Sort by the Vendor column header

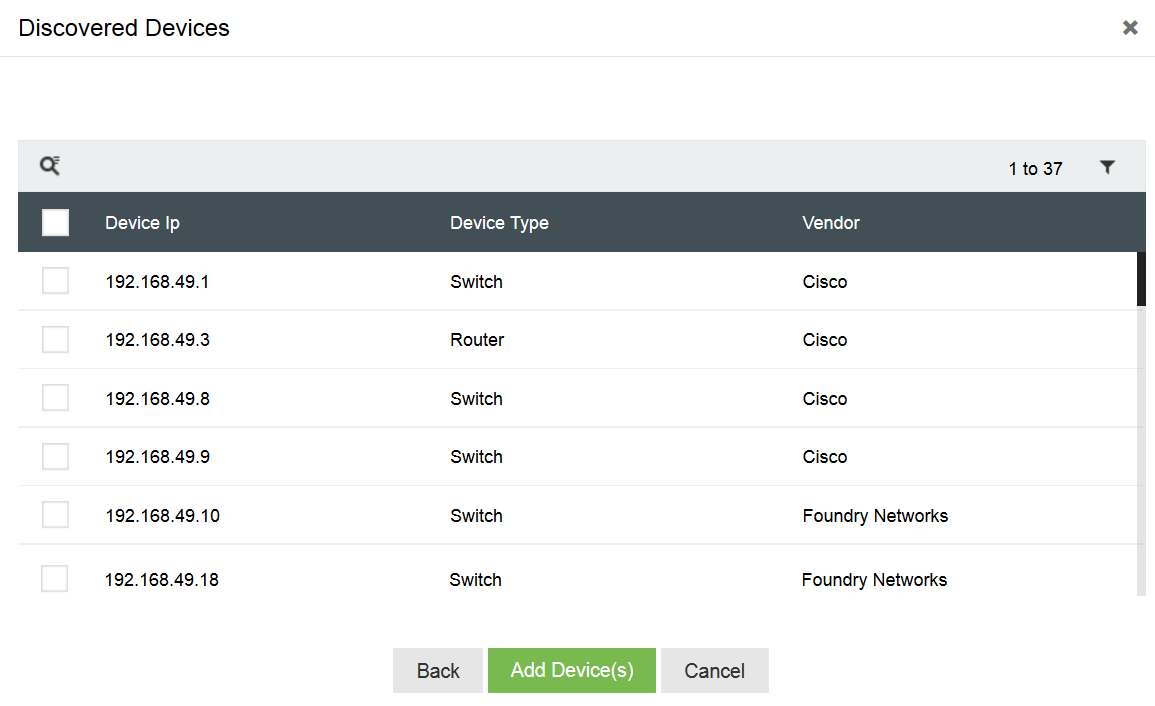pos(831,223)
